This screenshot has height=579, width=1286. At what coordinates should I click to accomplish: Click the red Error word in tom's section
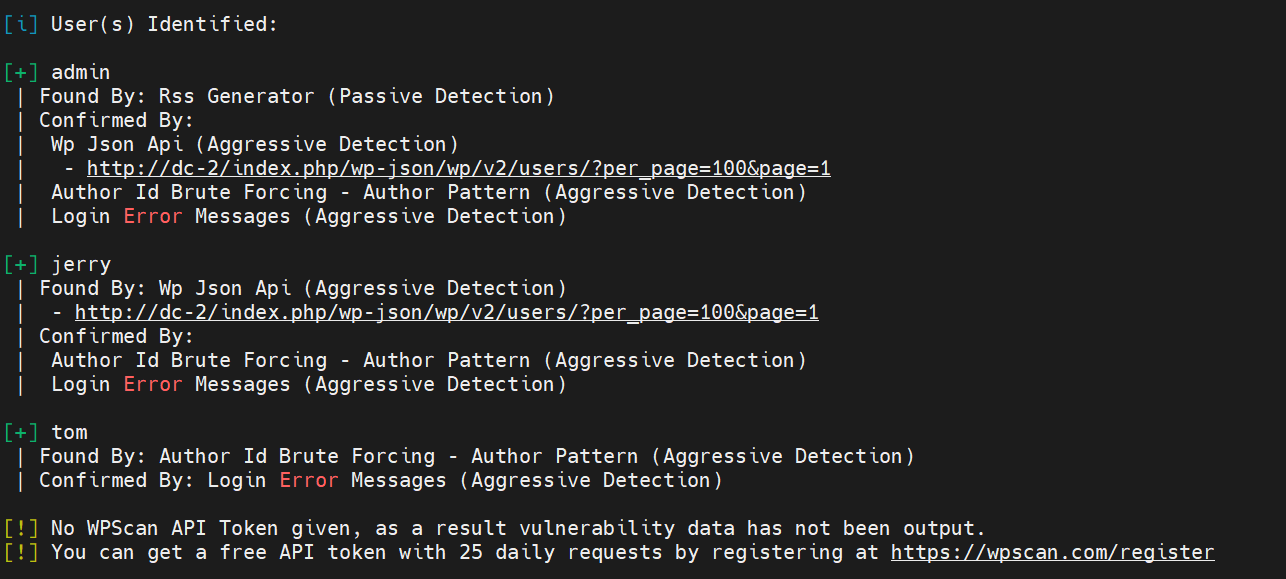coord(309,480)
